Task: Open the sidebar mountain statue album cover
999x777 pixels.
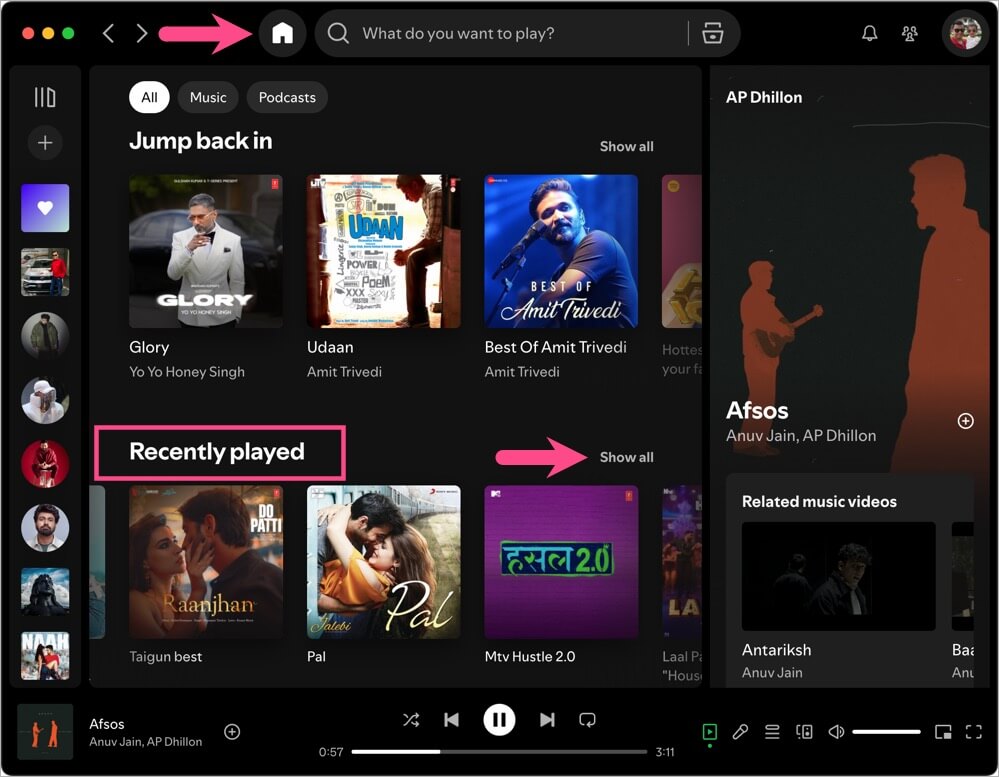Action: pyautogui.click(x=45, y=592)
